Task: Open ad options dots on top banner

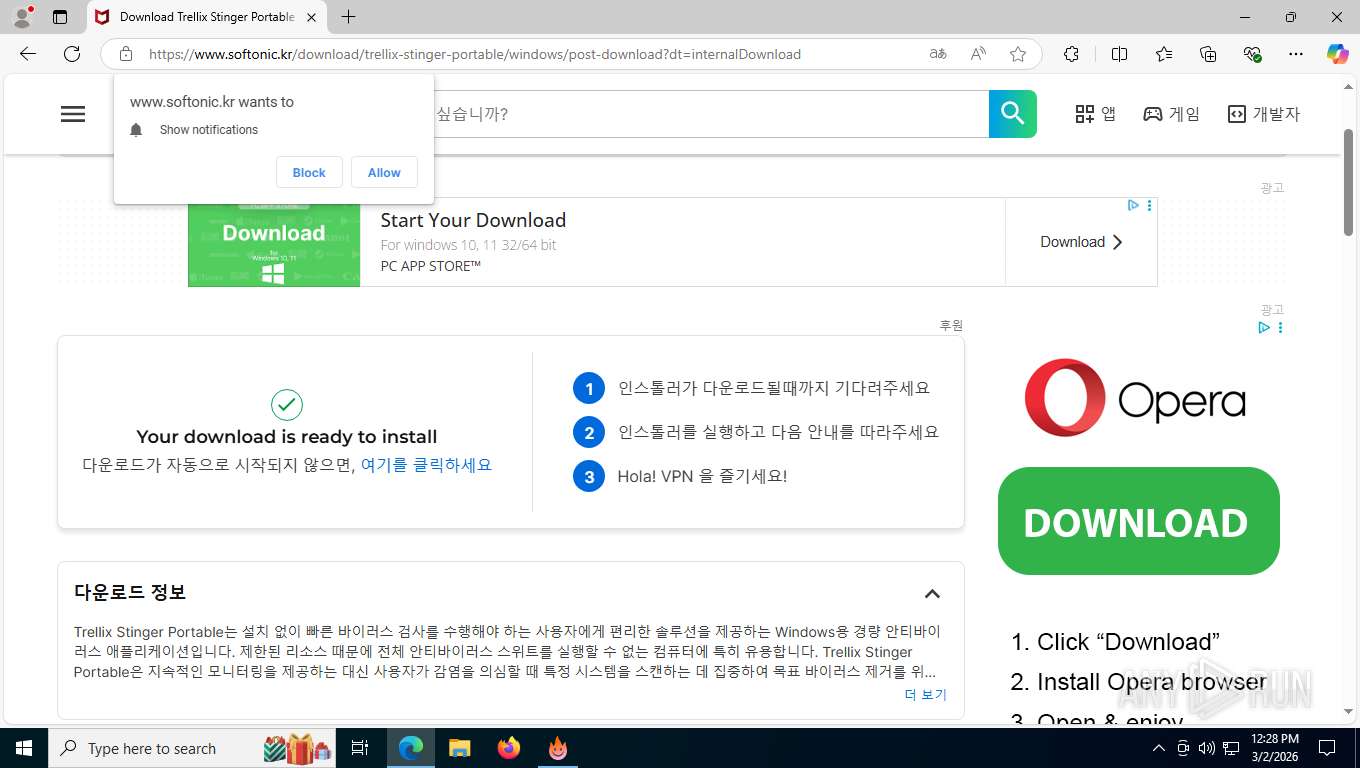Action: click(1149, 205)
